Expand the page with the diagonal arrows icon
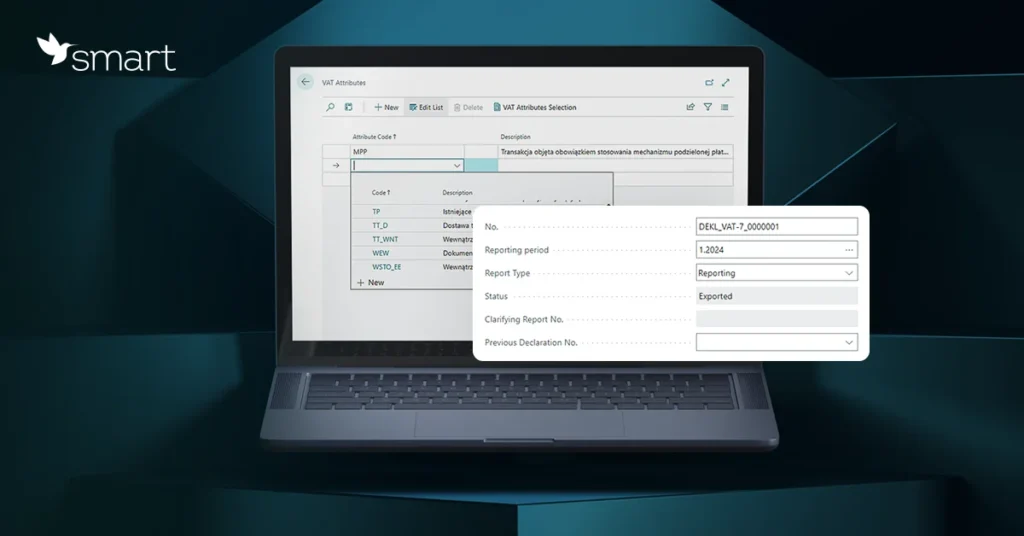This screenshot has height=536, width=1024. [x=726, y=83]
